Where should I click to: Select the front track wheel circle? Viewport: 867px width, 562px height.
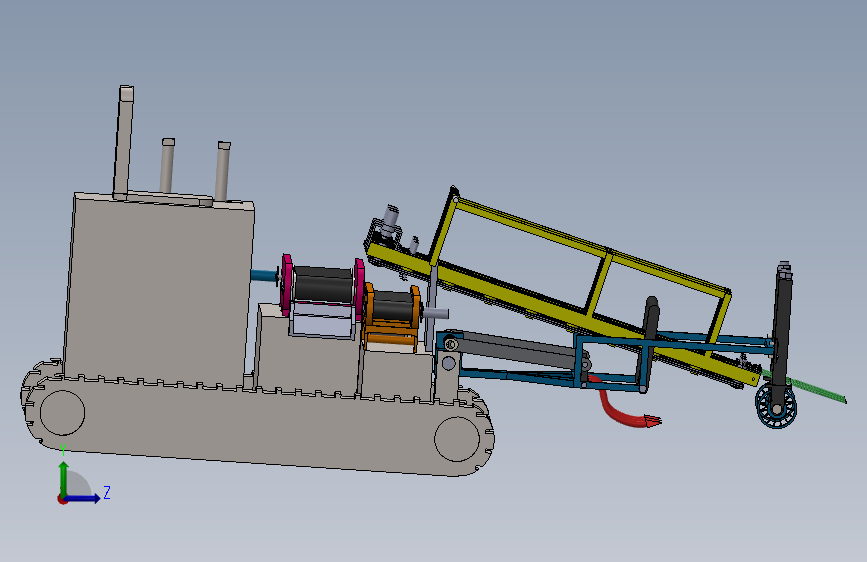tap(457, 439)
